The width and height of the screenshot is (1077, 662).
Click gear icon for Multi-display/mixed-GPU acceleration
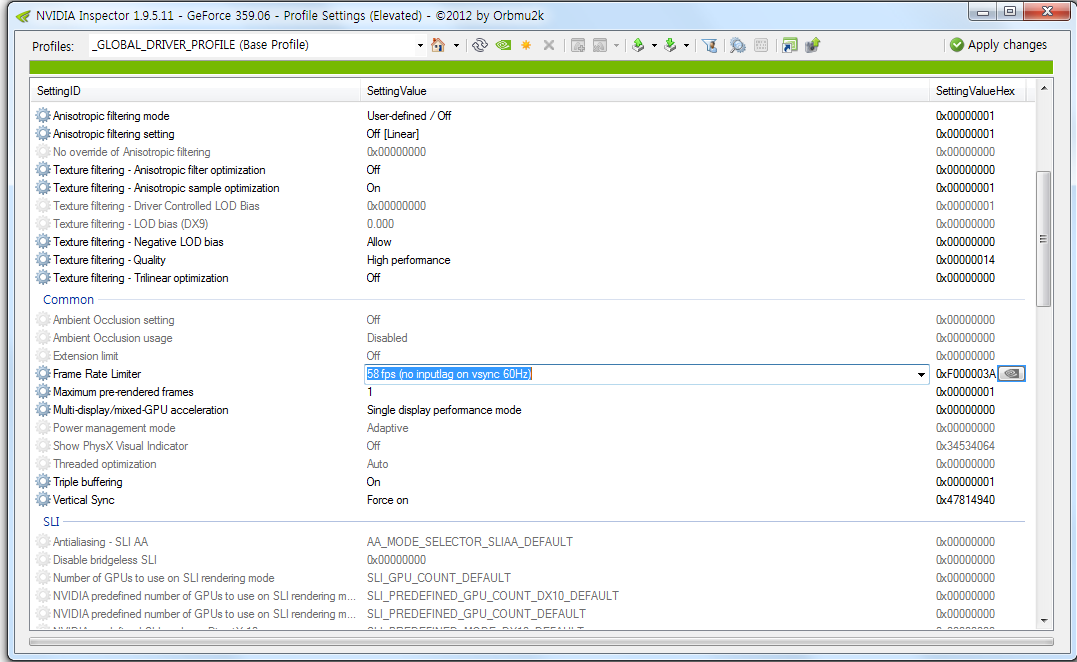(43, 409)
